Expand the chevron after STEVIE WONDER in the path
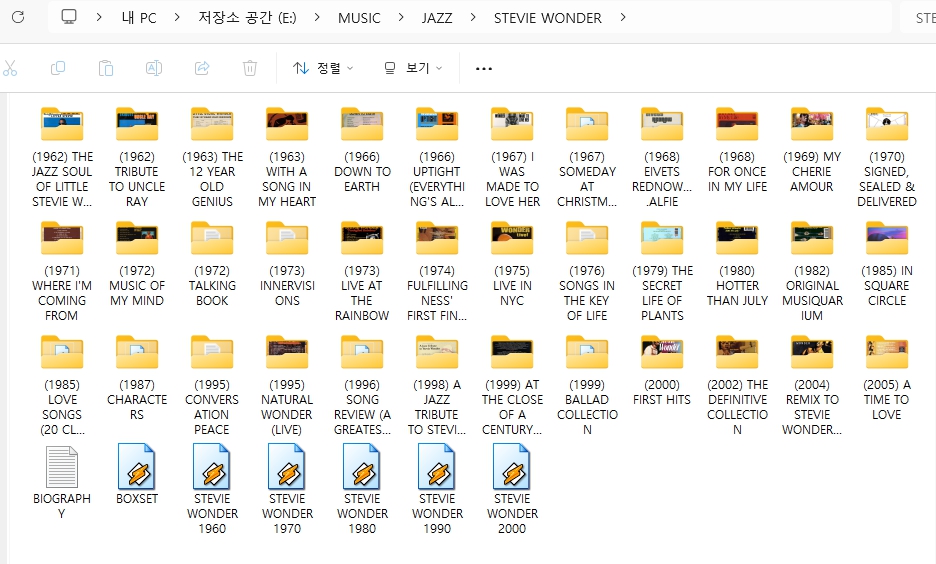936x564 pixels. point(623,18)
